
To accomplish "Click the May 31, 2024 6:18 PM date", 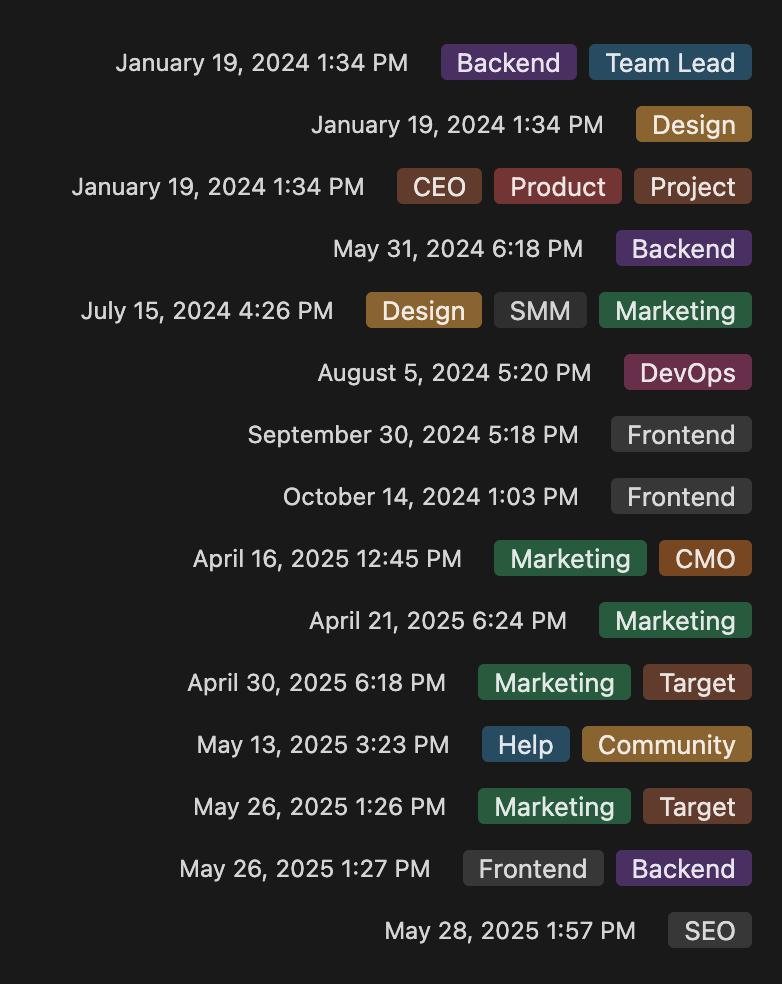I will [458, 249].
